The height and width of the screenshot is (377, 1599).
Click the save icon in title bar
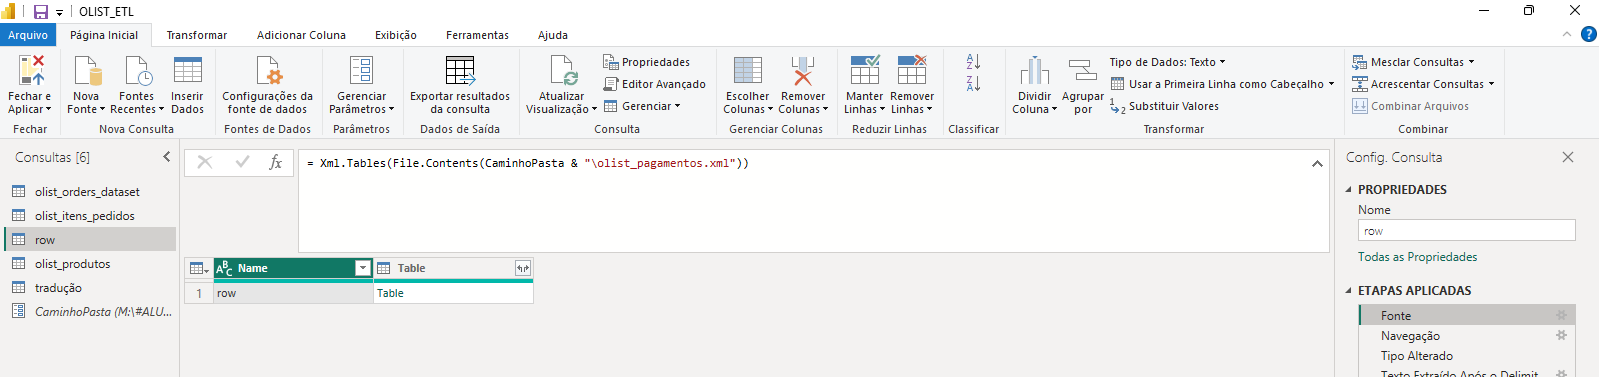(41, 12)
